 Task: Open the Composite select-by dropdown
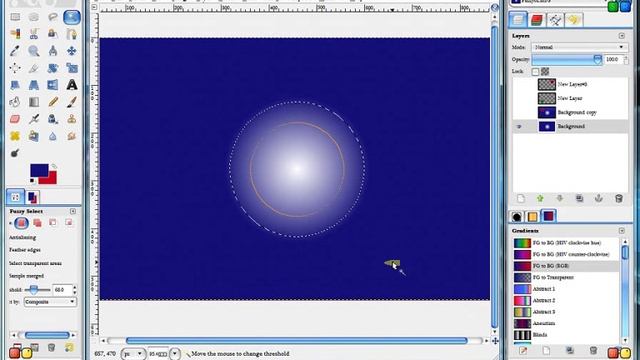(50, 302)
